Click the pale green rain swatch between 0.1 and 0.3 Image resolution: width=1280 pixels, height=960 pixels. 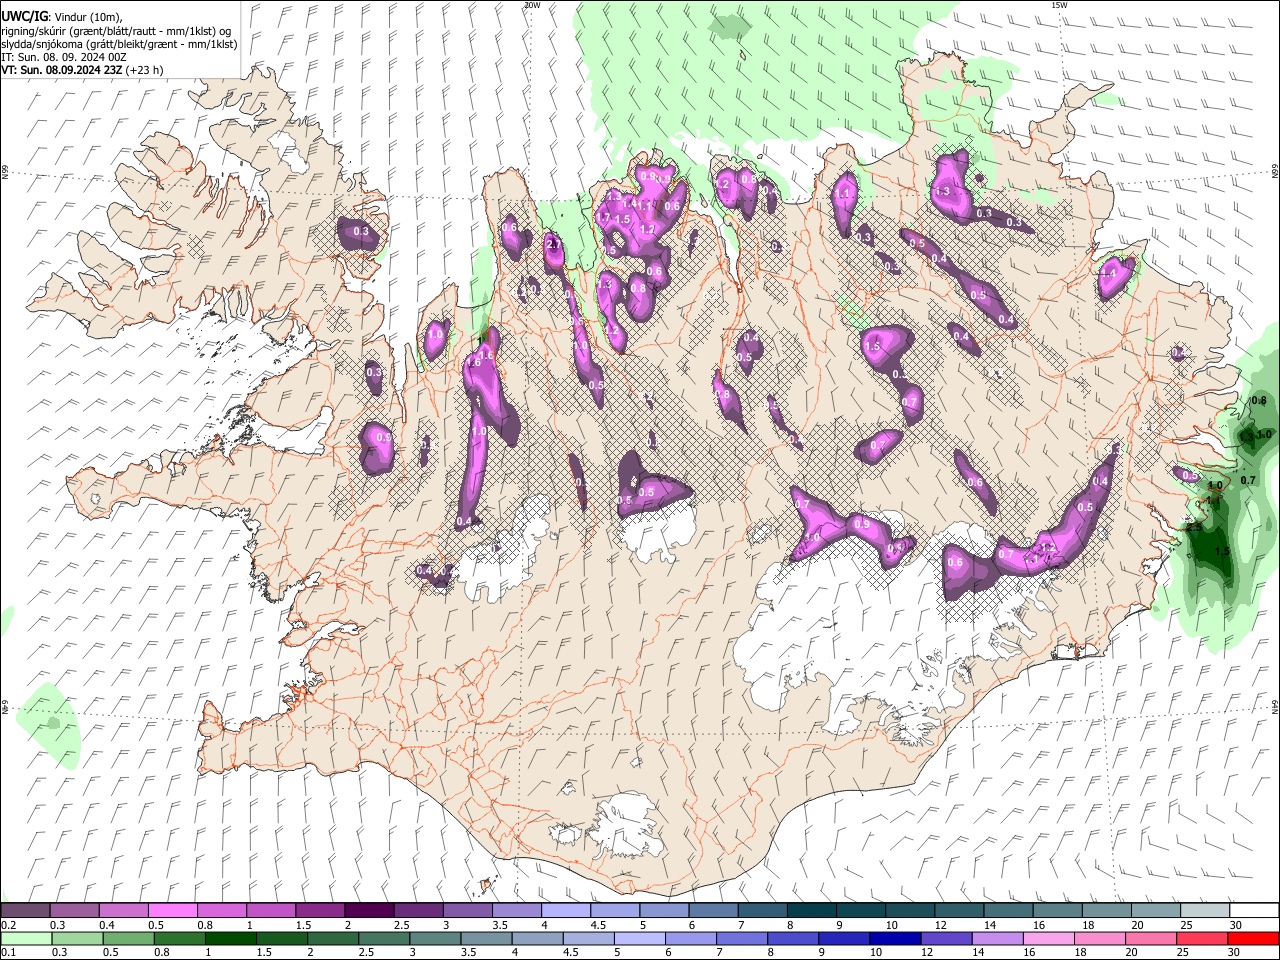[26, 938]
